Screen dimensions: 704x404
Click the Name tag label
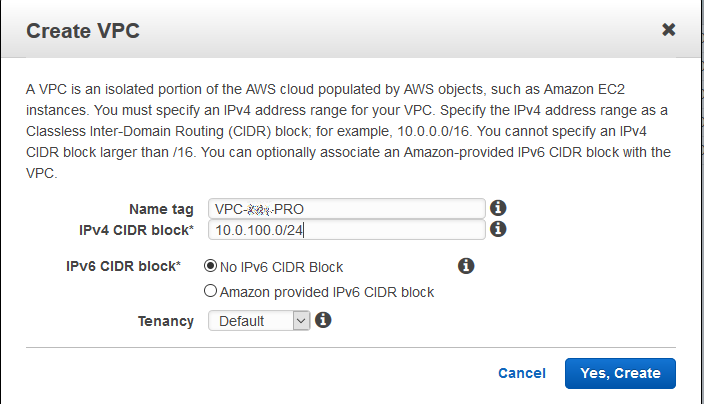click(x=162, y=209)
